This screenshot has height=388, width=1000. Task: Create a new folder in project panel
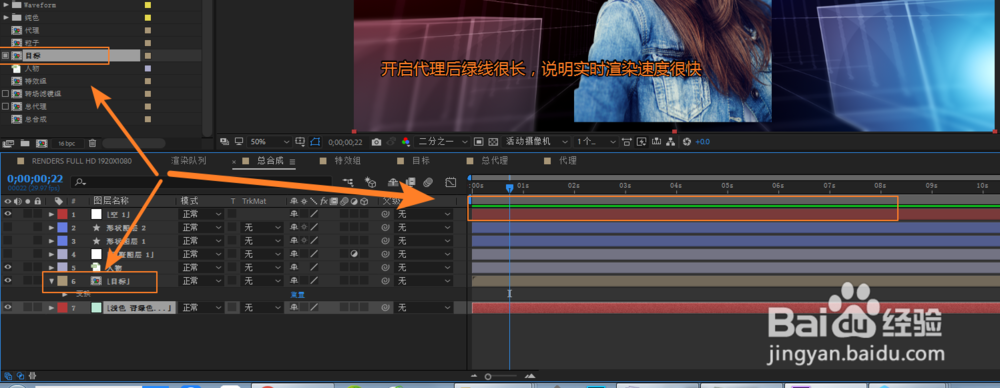tap(24, 143)
